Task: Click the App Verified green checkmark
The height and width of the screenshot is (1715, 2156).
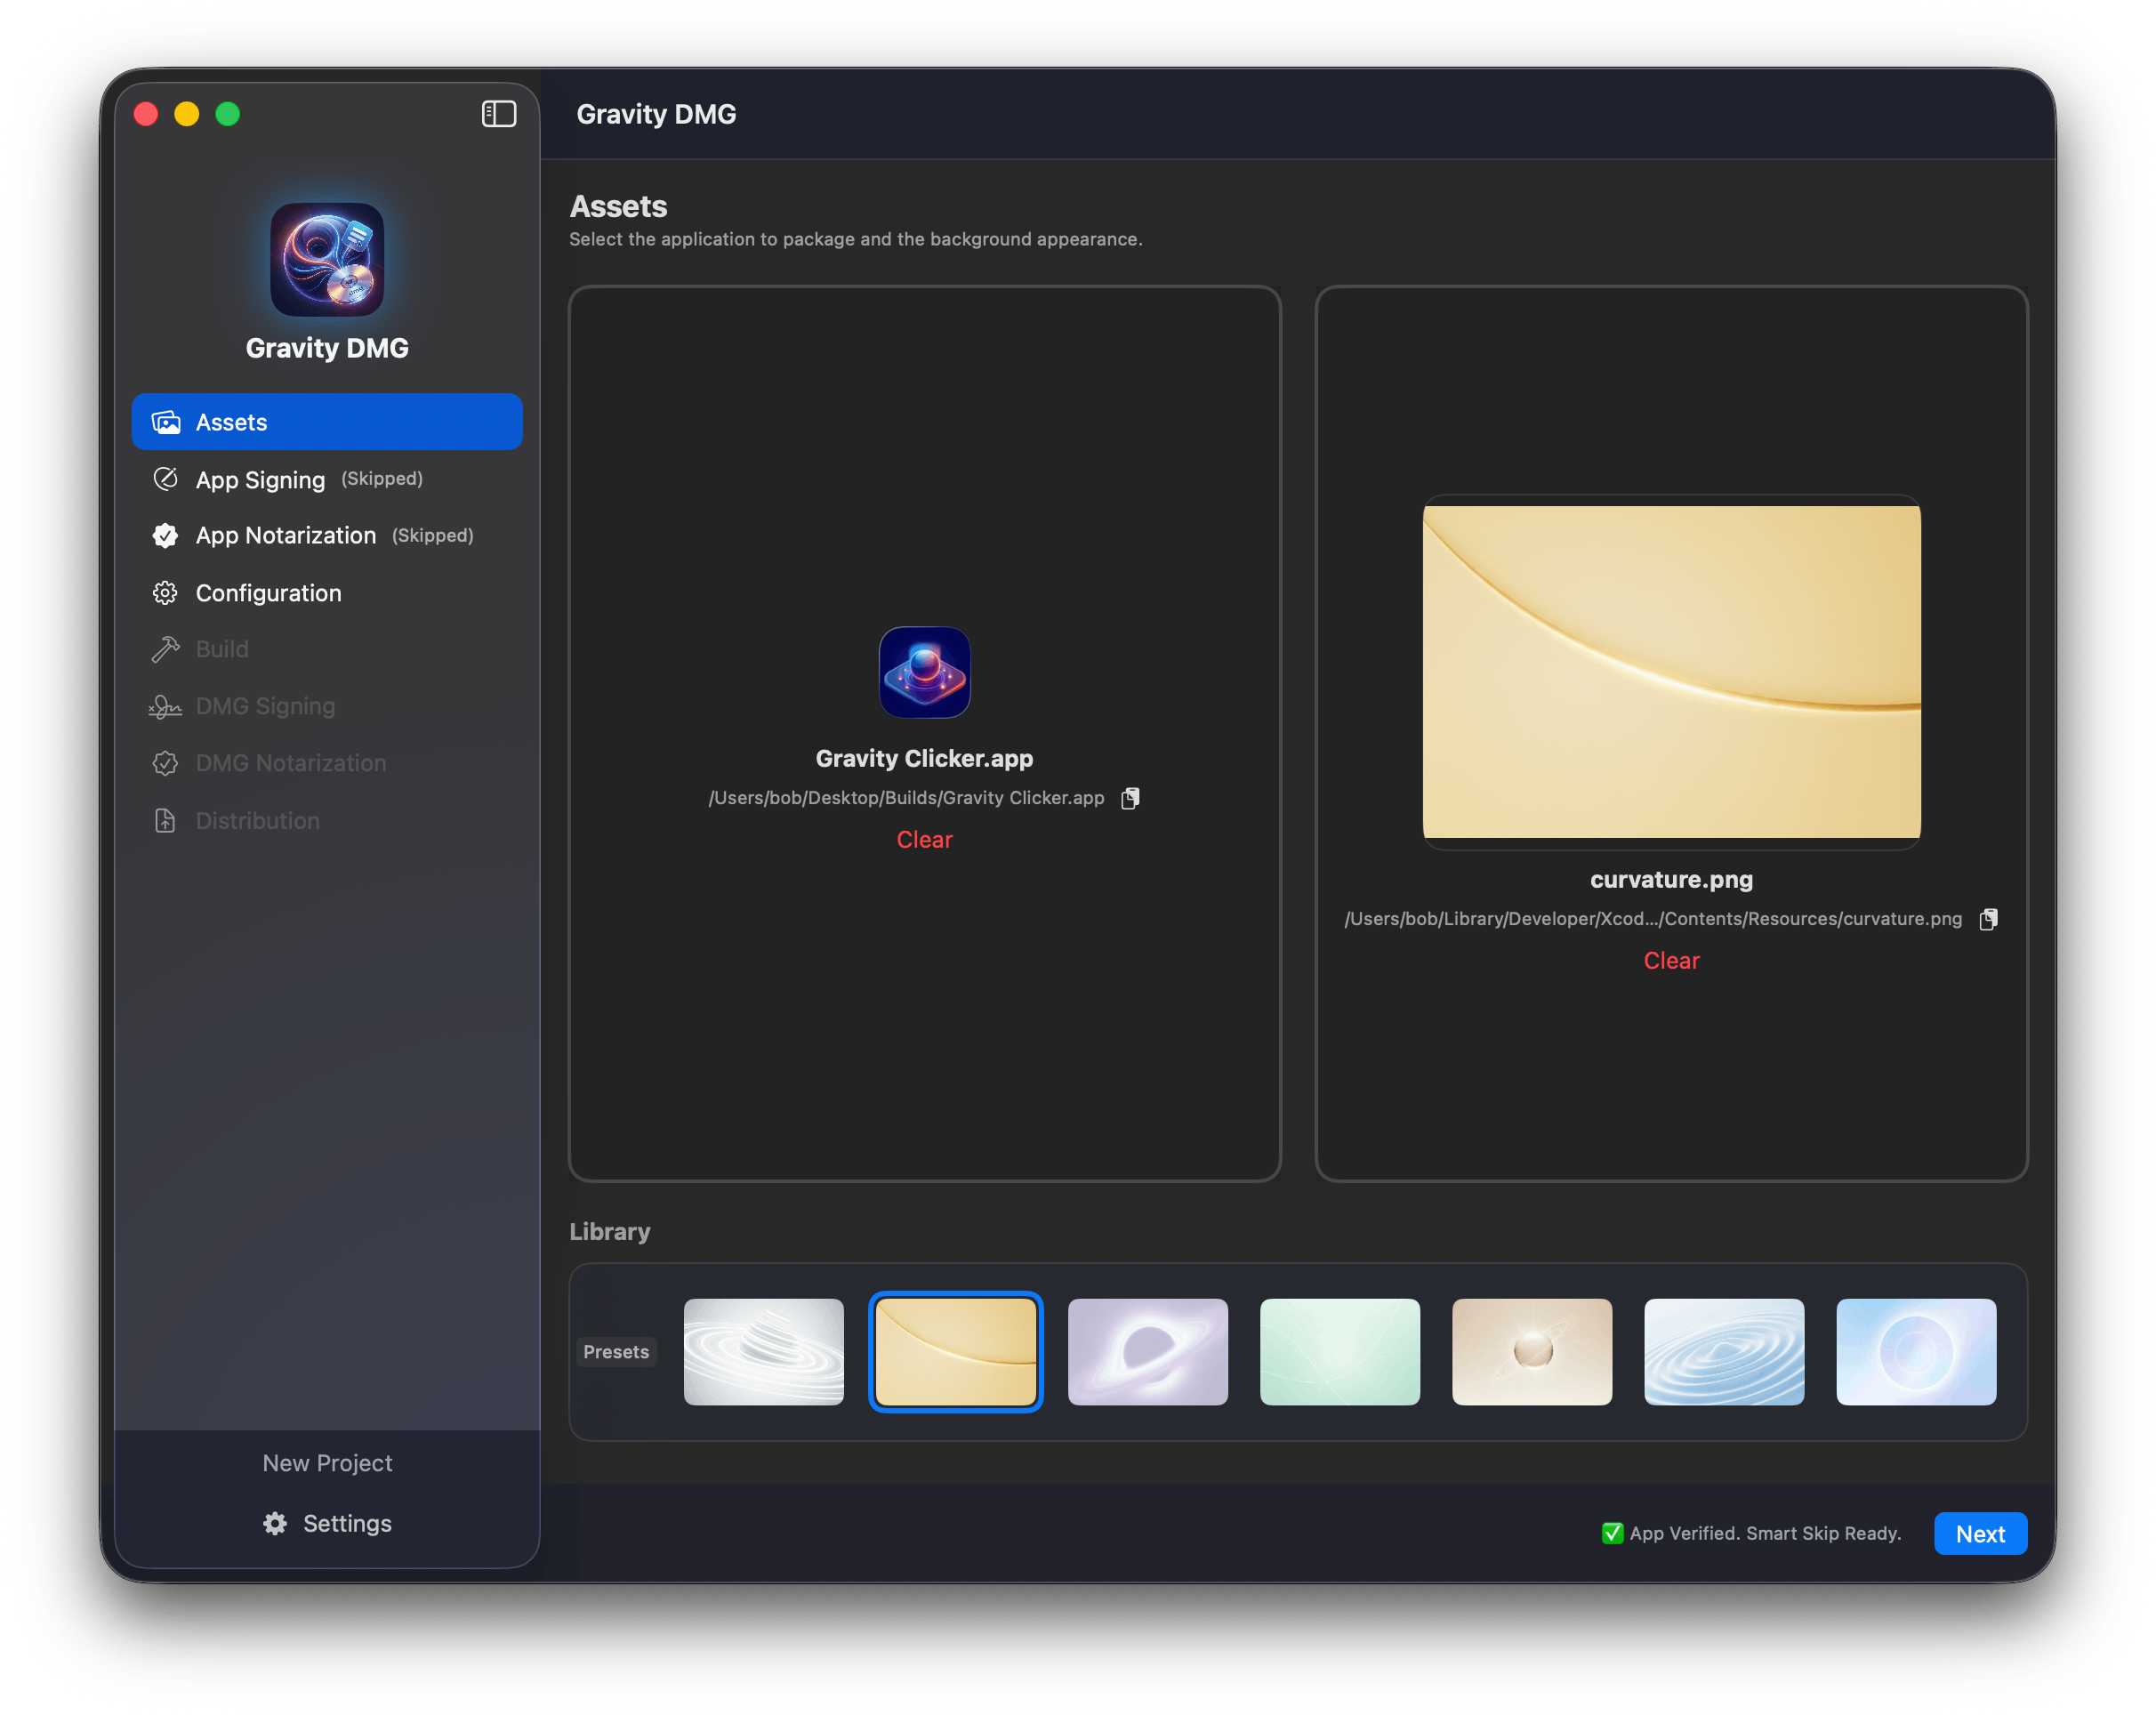Action: point(1612,1533)
